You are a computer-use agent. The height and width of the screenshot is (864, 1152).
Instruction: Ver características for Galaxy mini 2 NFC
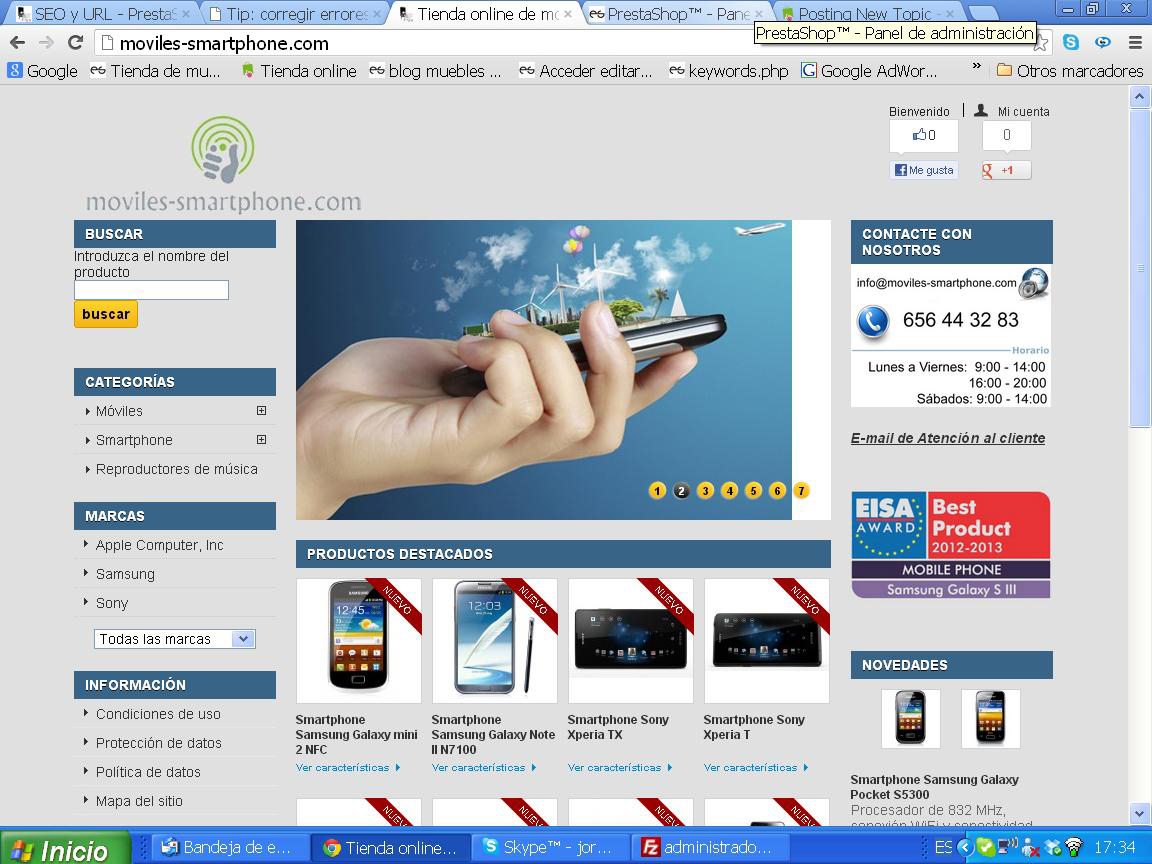[x=348, y=768]
